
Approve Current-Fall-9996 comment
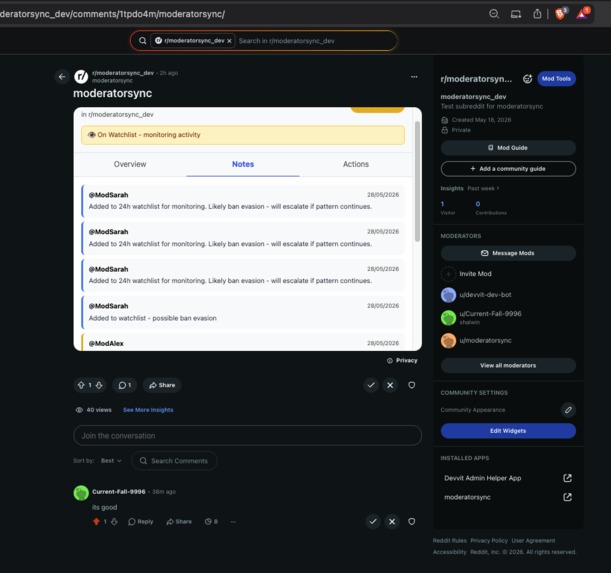[373, 522]
